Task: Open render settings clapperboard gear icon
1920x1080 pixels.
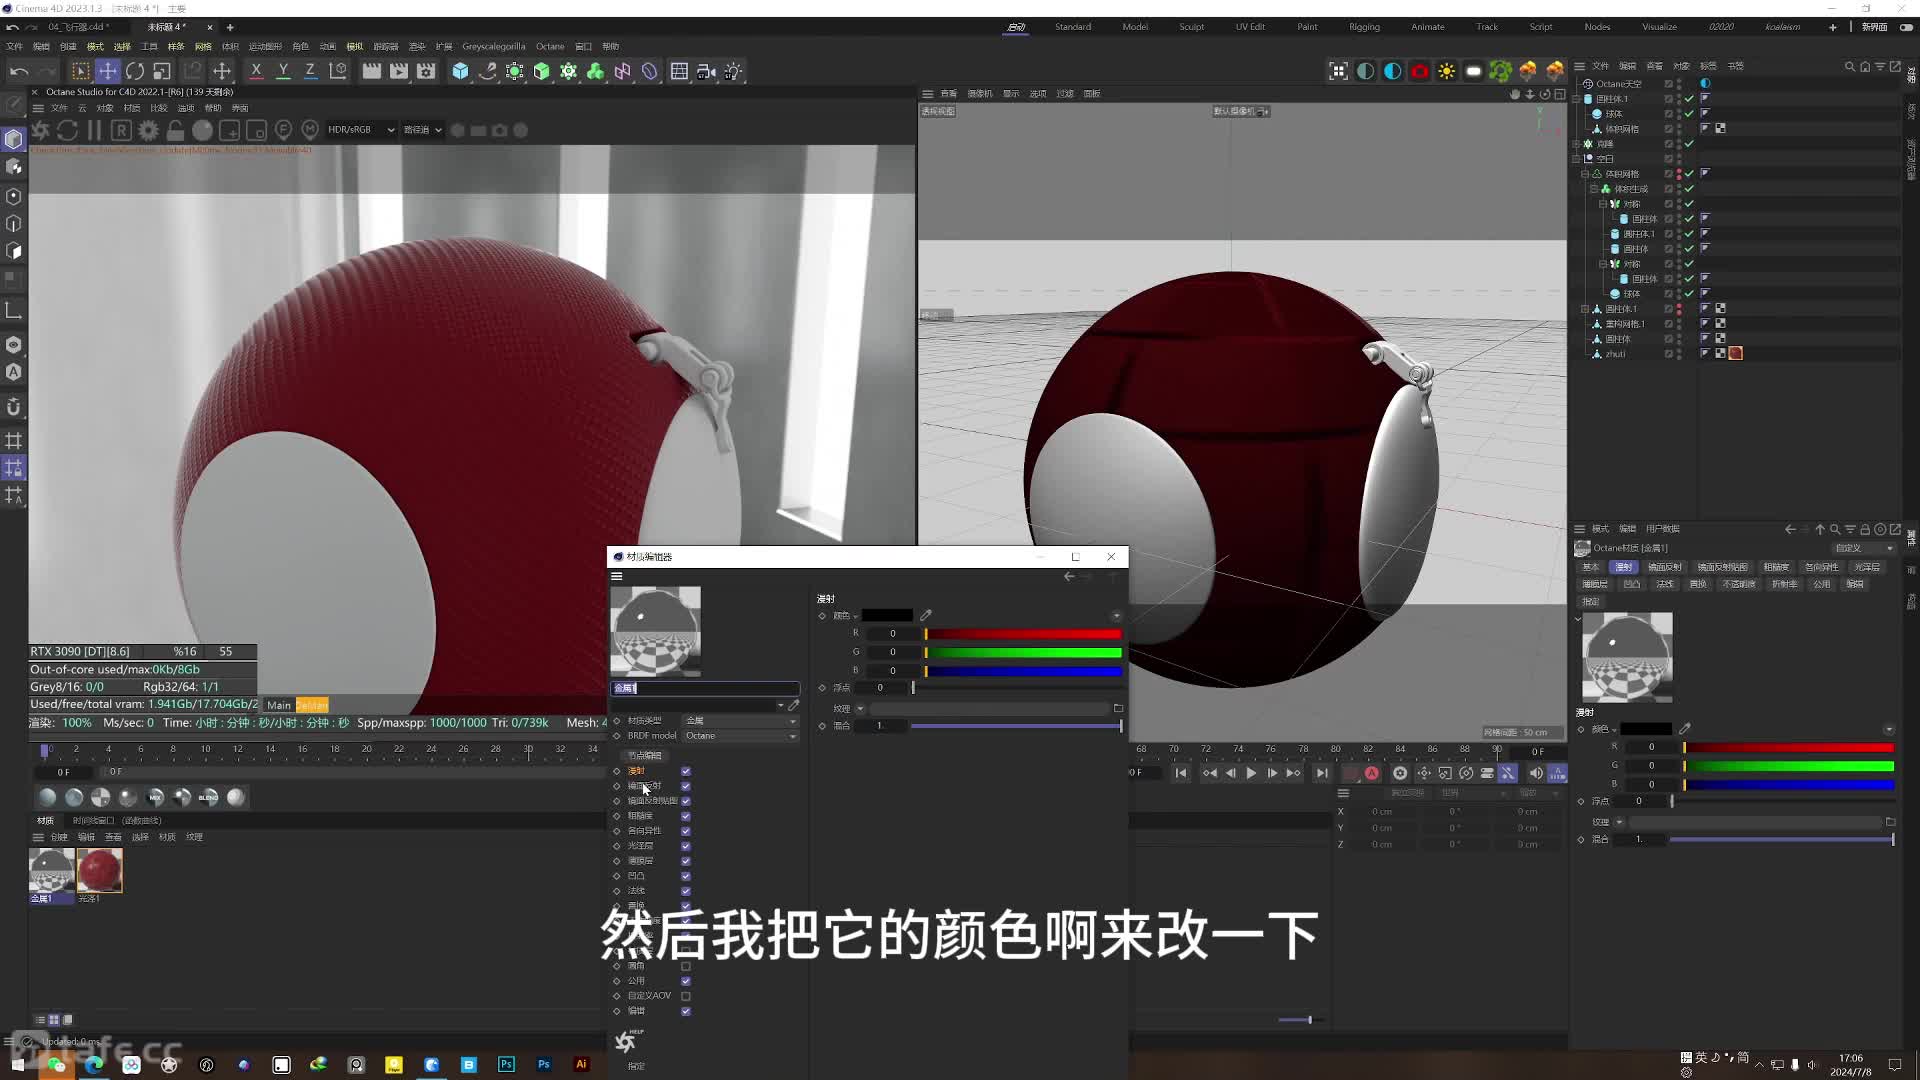Action: click(x=426, y=71)
